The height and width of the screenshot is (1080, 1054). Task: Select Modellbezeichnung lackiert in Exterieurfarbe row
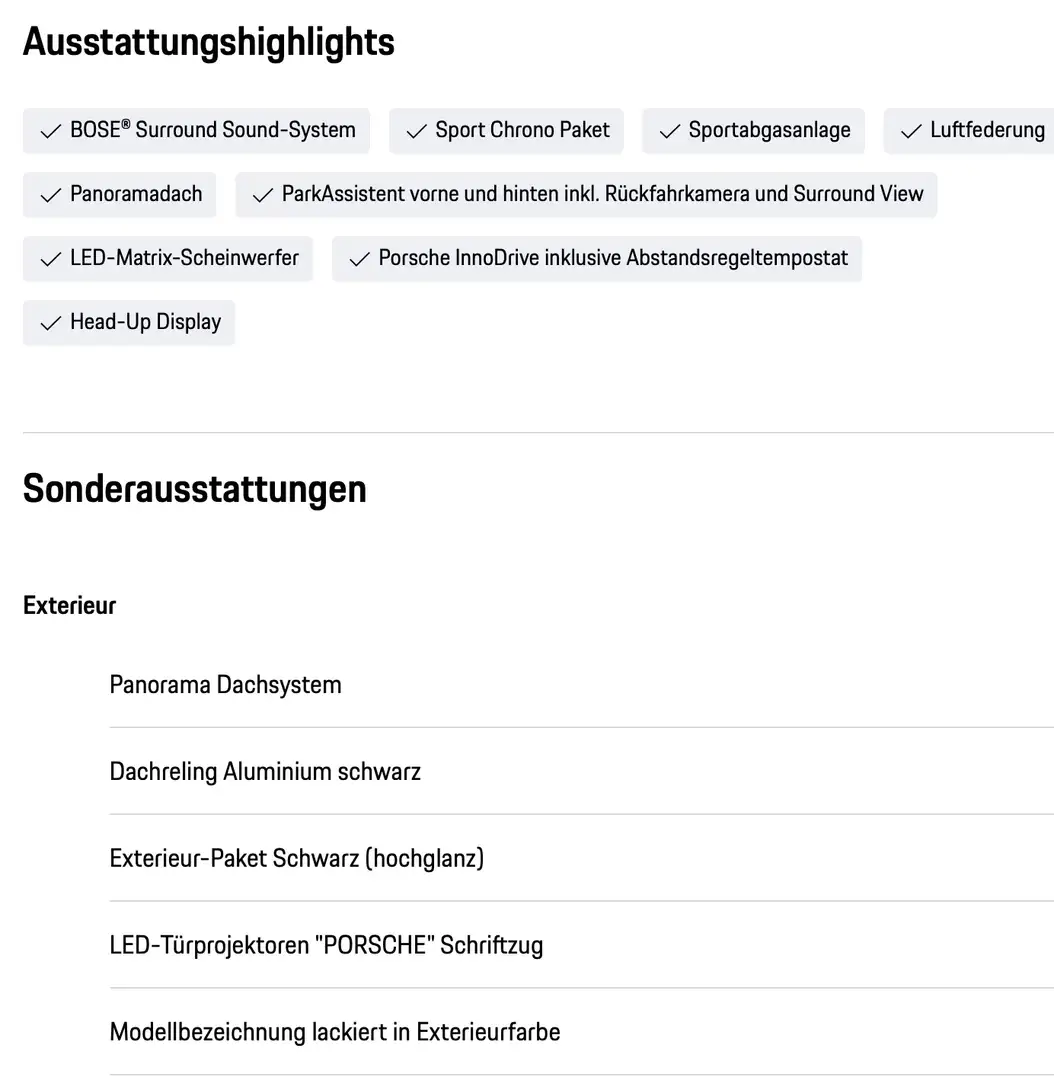click(x=334, y=1032)
